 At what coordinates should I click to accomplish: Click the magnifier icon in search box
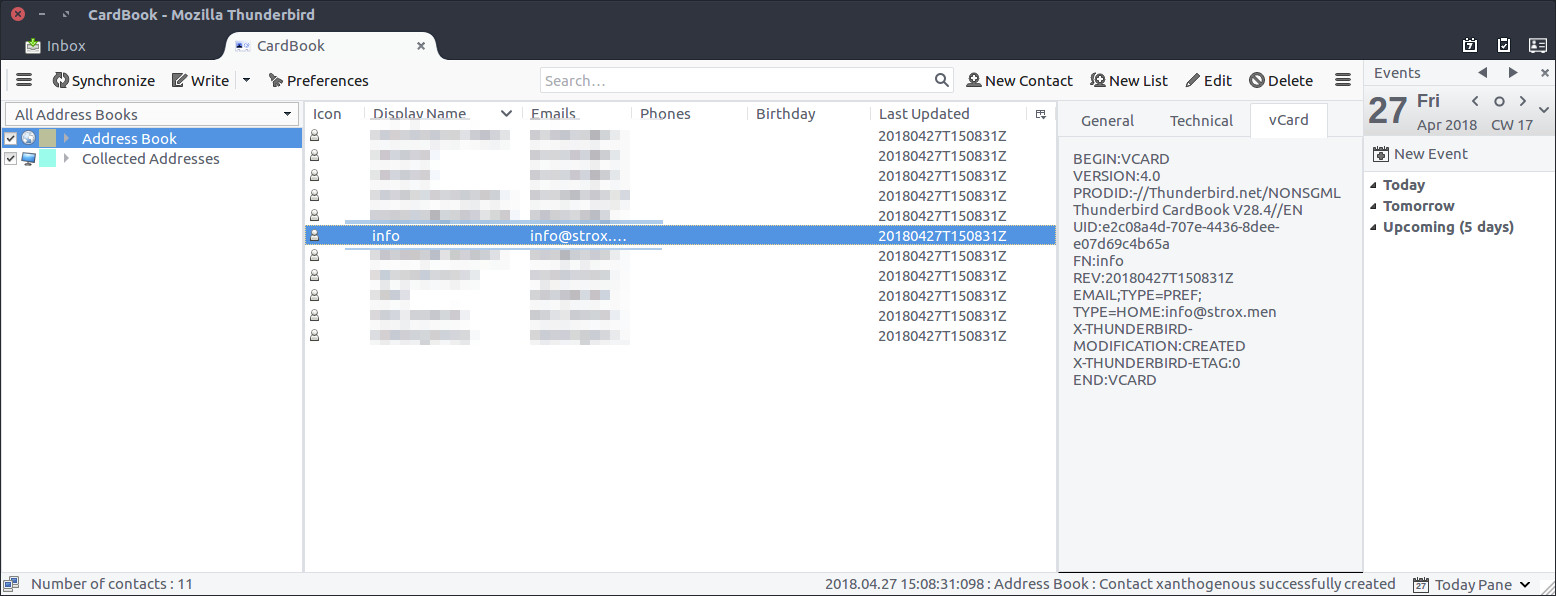pos(941,80)
